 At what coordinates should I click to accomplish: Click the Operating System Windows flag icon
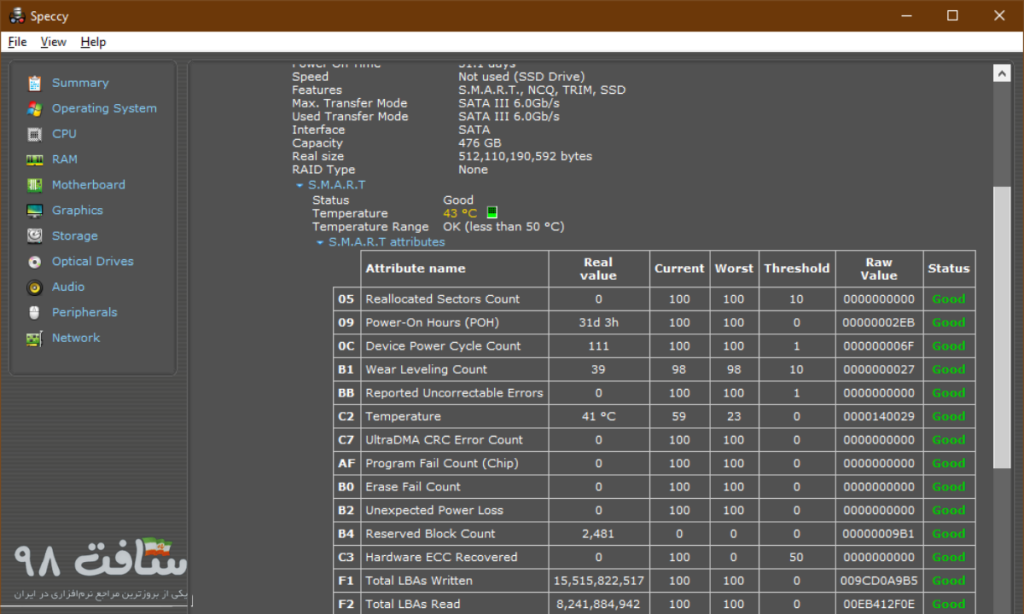(35, 108)
